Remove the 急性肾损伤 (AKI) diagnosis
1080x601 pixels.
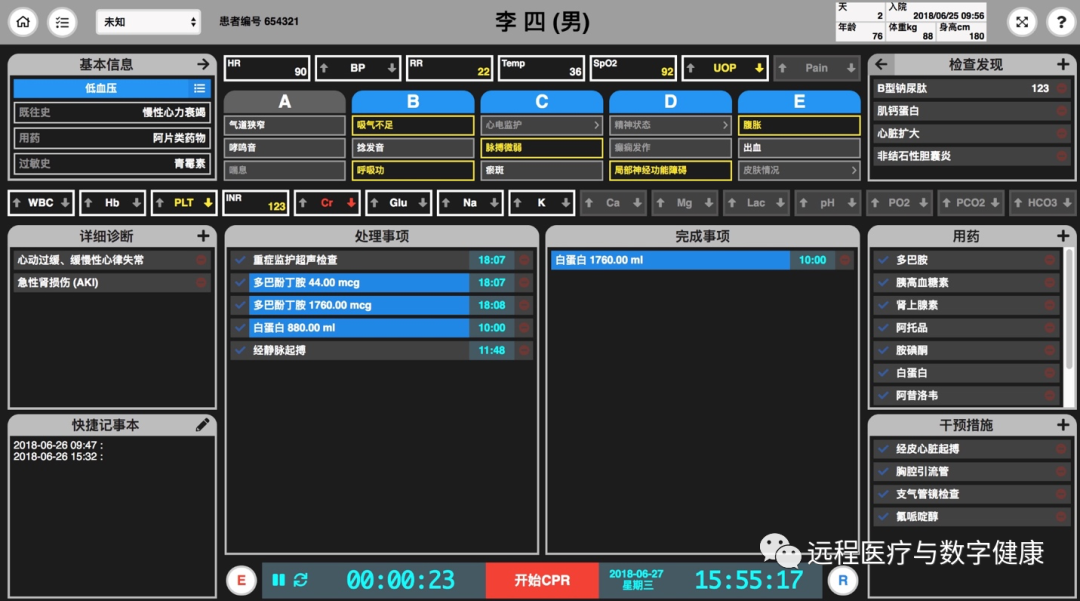click(x=201, y=282)
